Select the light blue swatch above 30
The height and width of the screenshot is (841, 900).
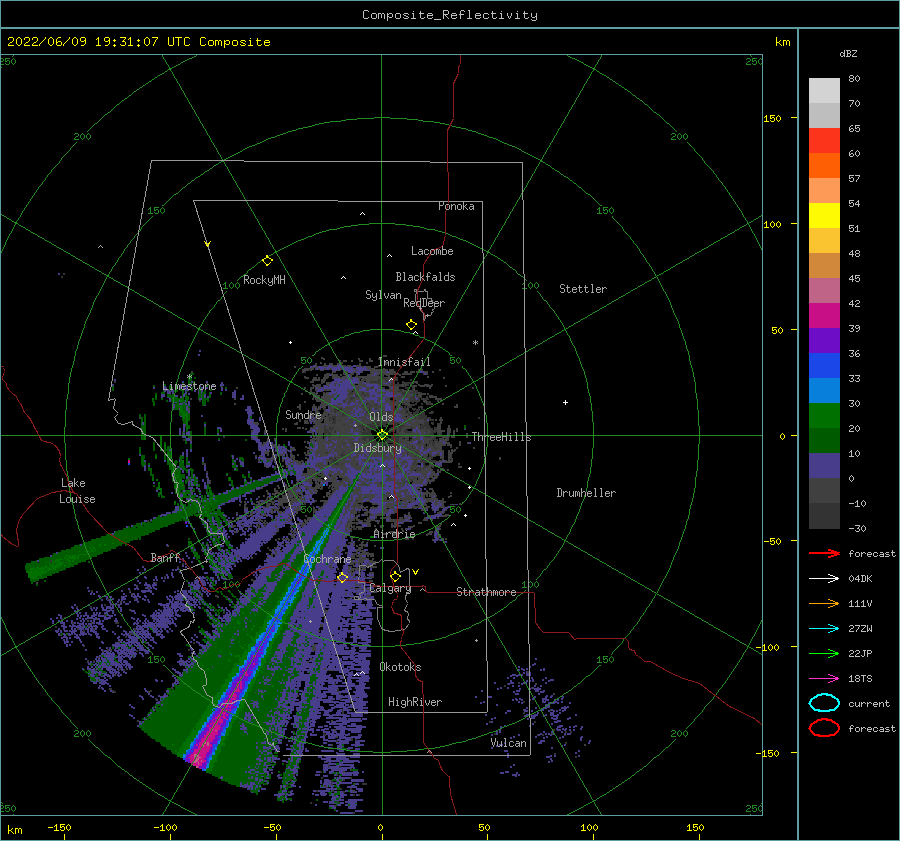(824, 390)
